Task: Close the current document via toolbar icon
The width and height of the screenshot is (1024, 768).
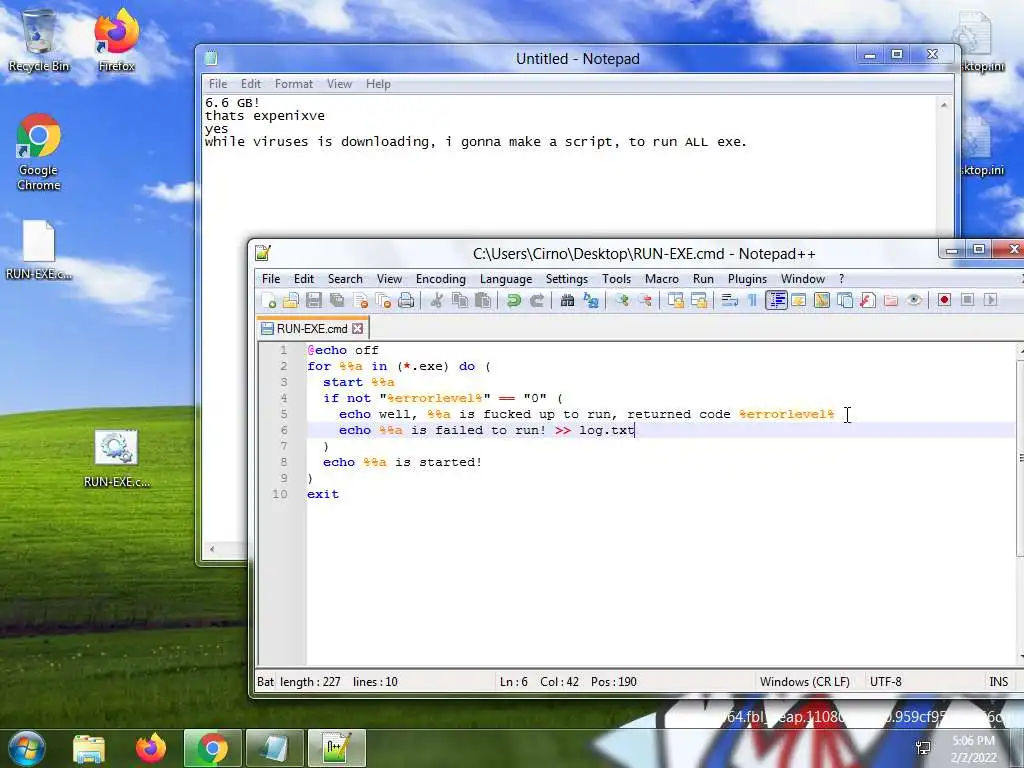Action: click(360, 300)
